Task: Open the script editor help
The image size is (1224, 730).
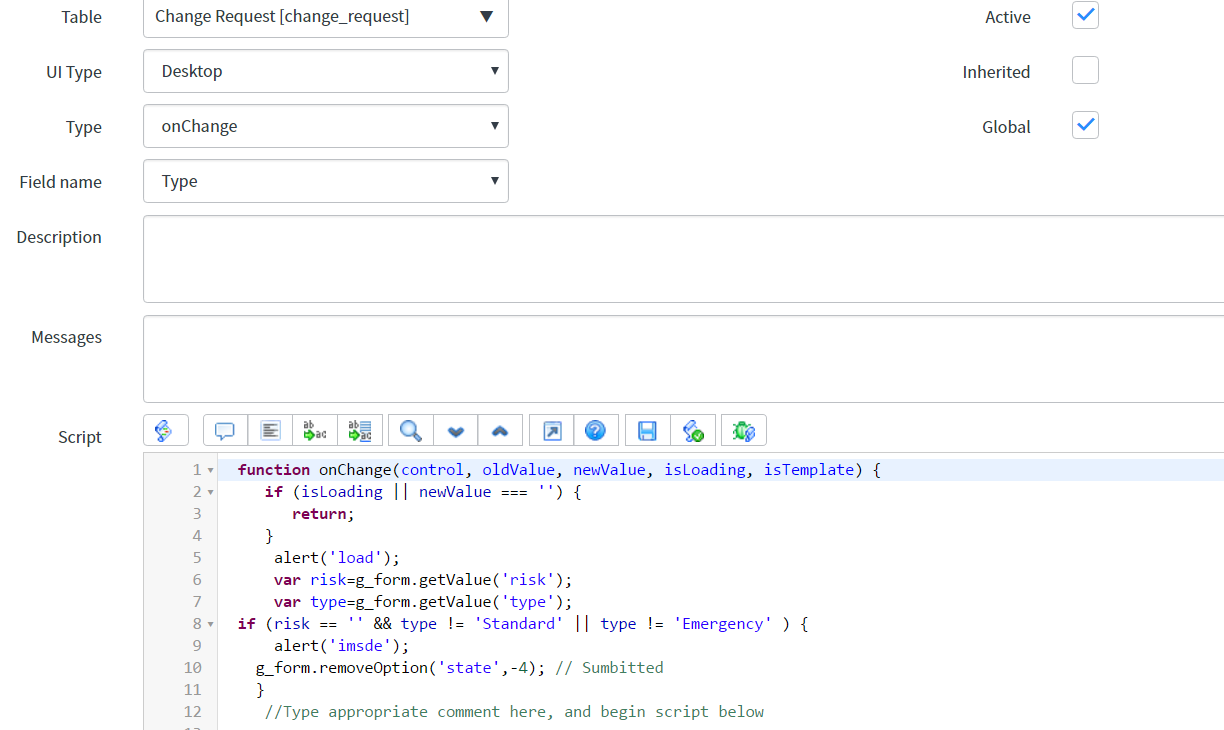Action: pos(596,430)
